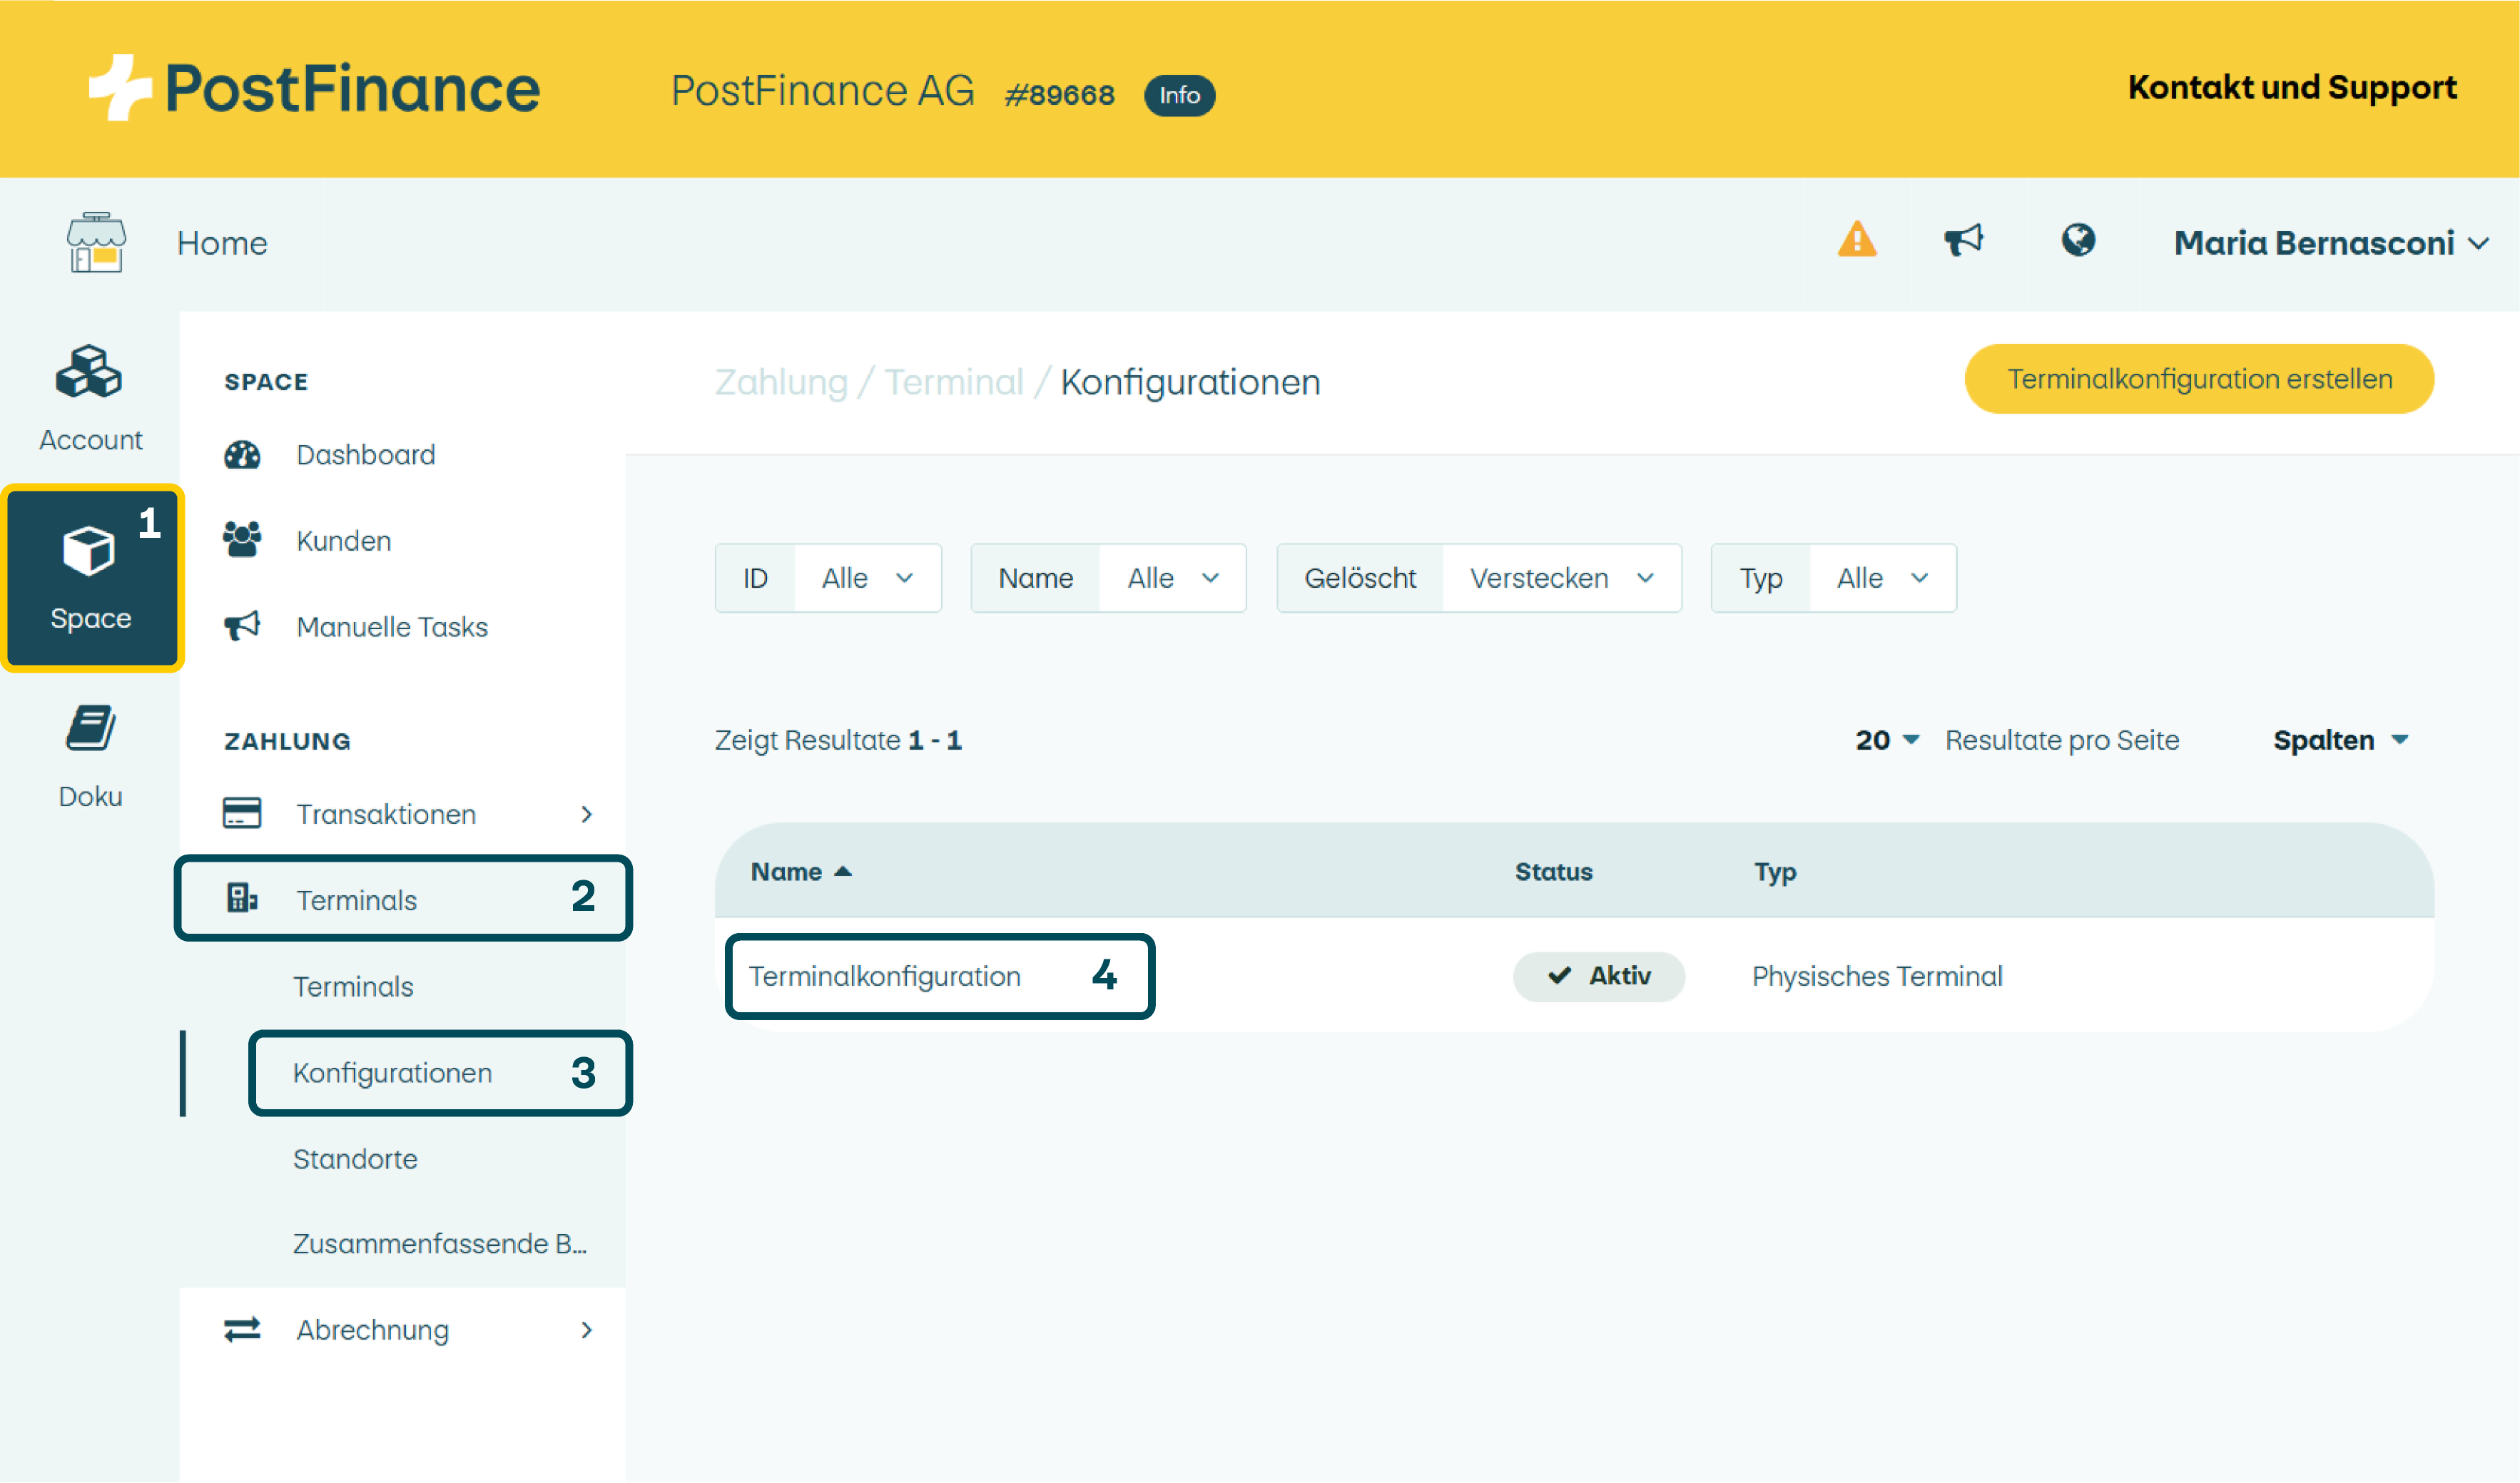
Task: Open Abrechnung in the sidebar
Action: (x=373, y=1330)
